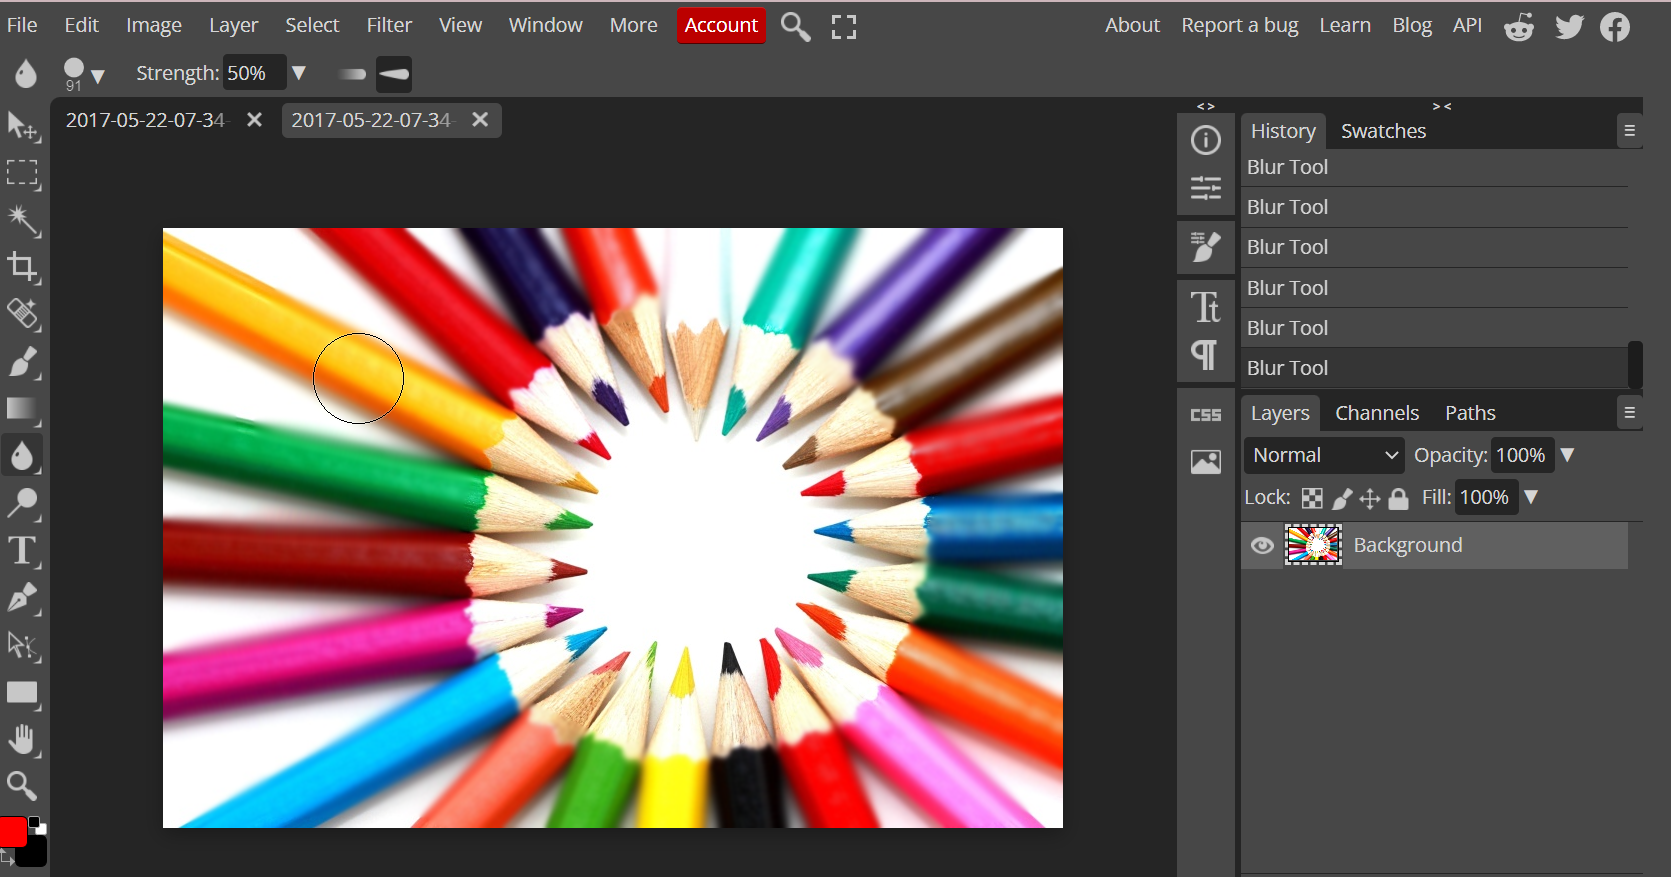Click the search magnifier in top bar
Image resolution: width=1671 pixels, height=877 pixels.
(x=796, y=26)
